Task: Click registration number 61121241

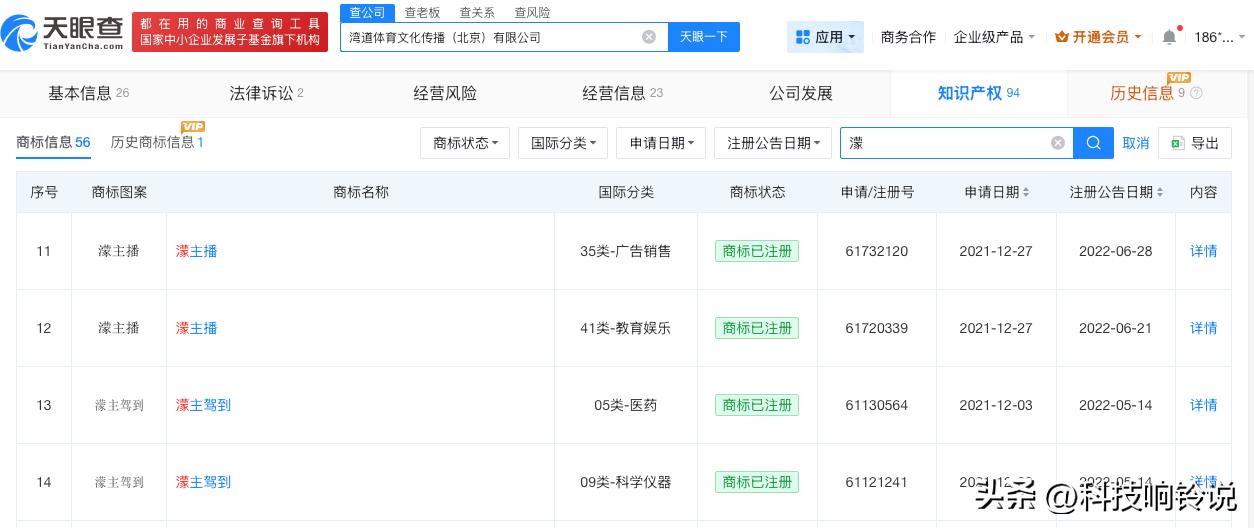Action: pos(876,482)
